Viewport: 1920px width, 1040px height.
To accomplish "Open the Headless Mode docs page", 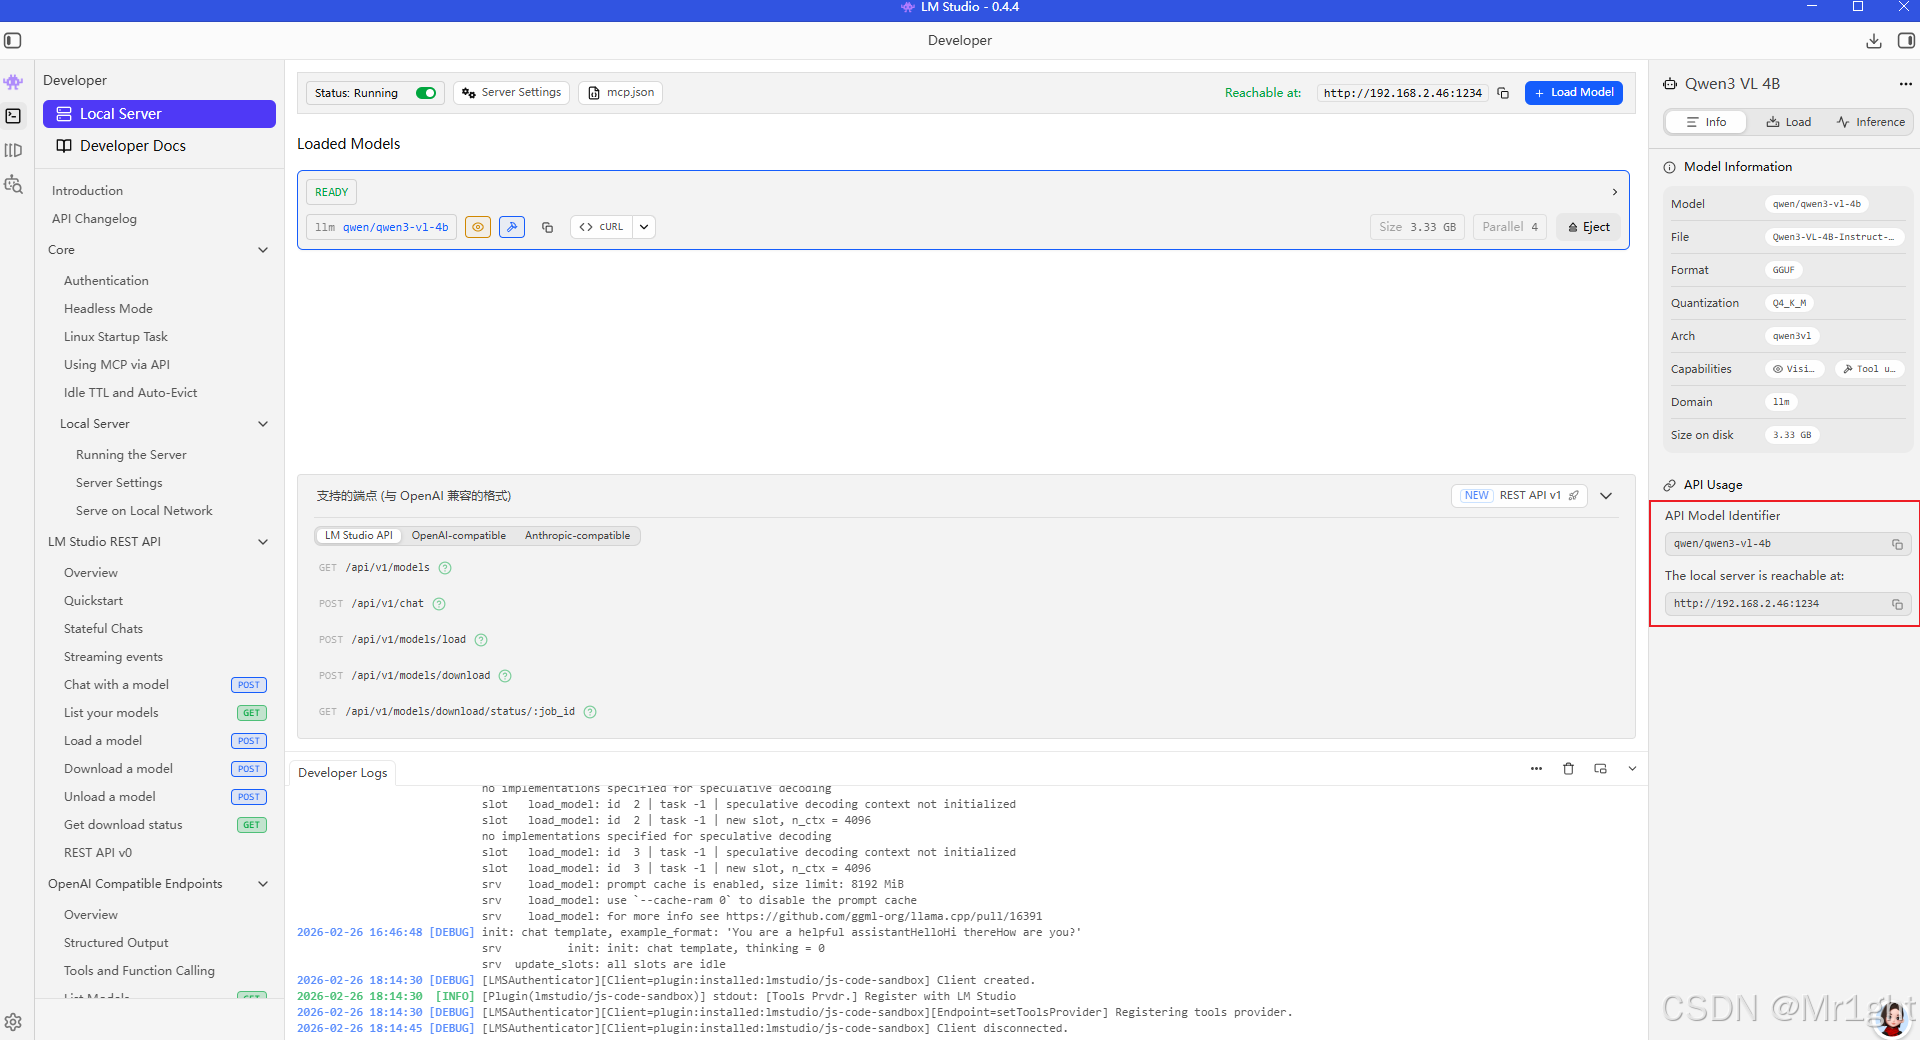I will pyautogui.click(x=108, y=309).
